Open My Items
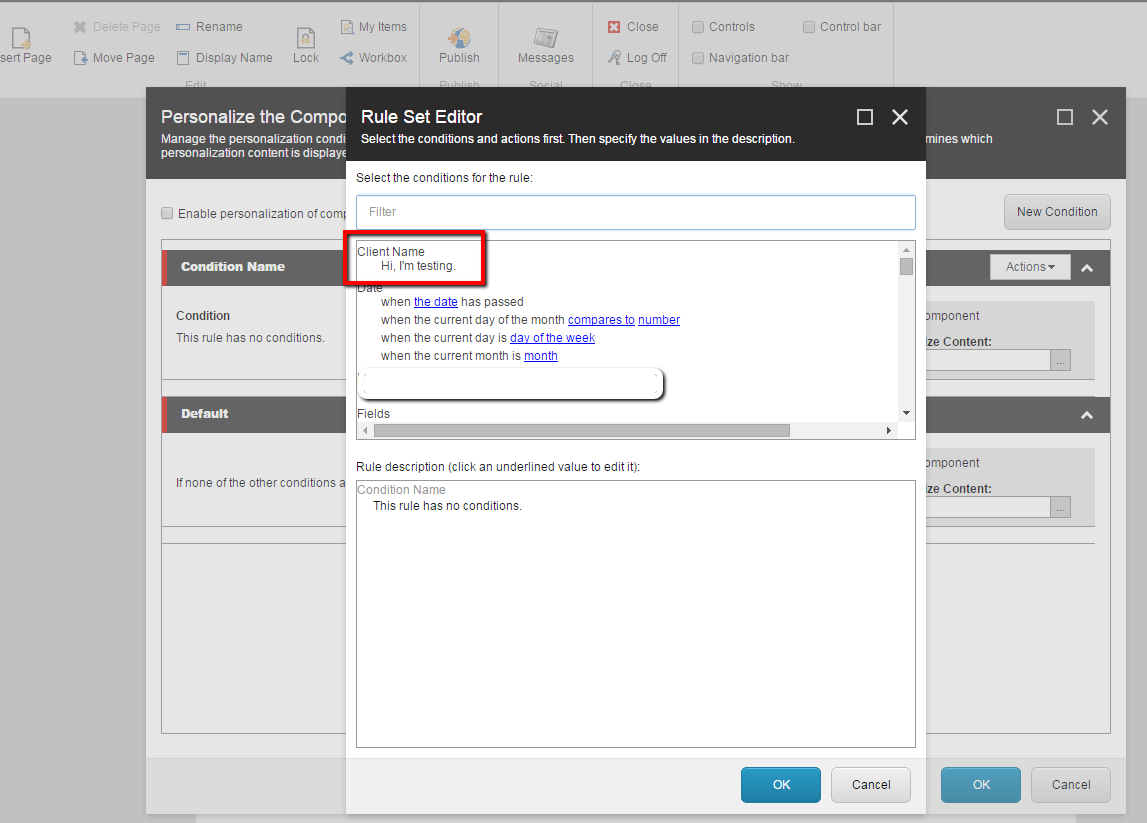 [x=373, y=26]
